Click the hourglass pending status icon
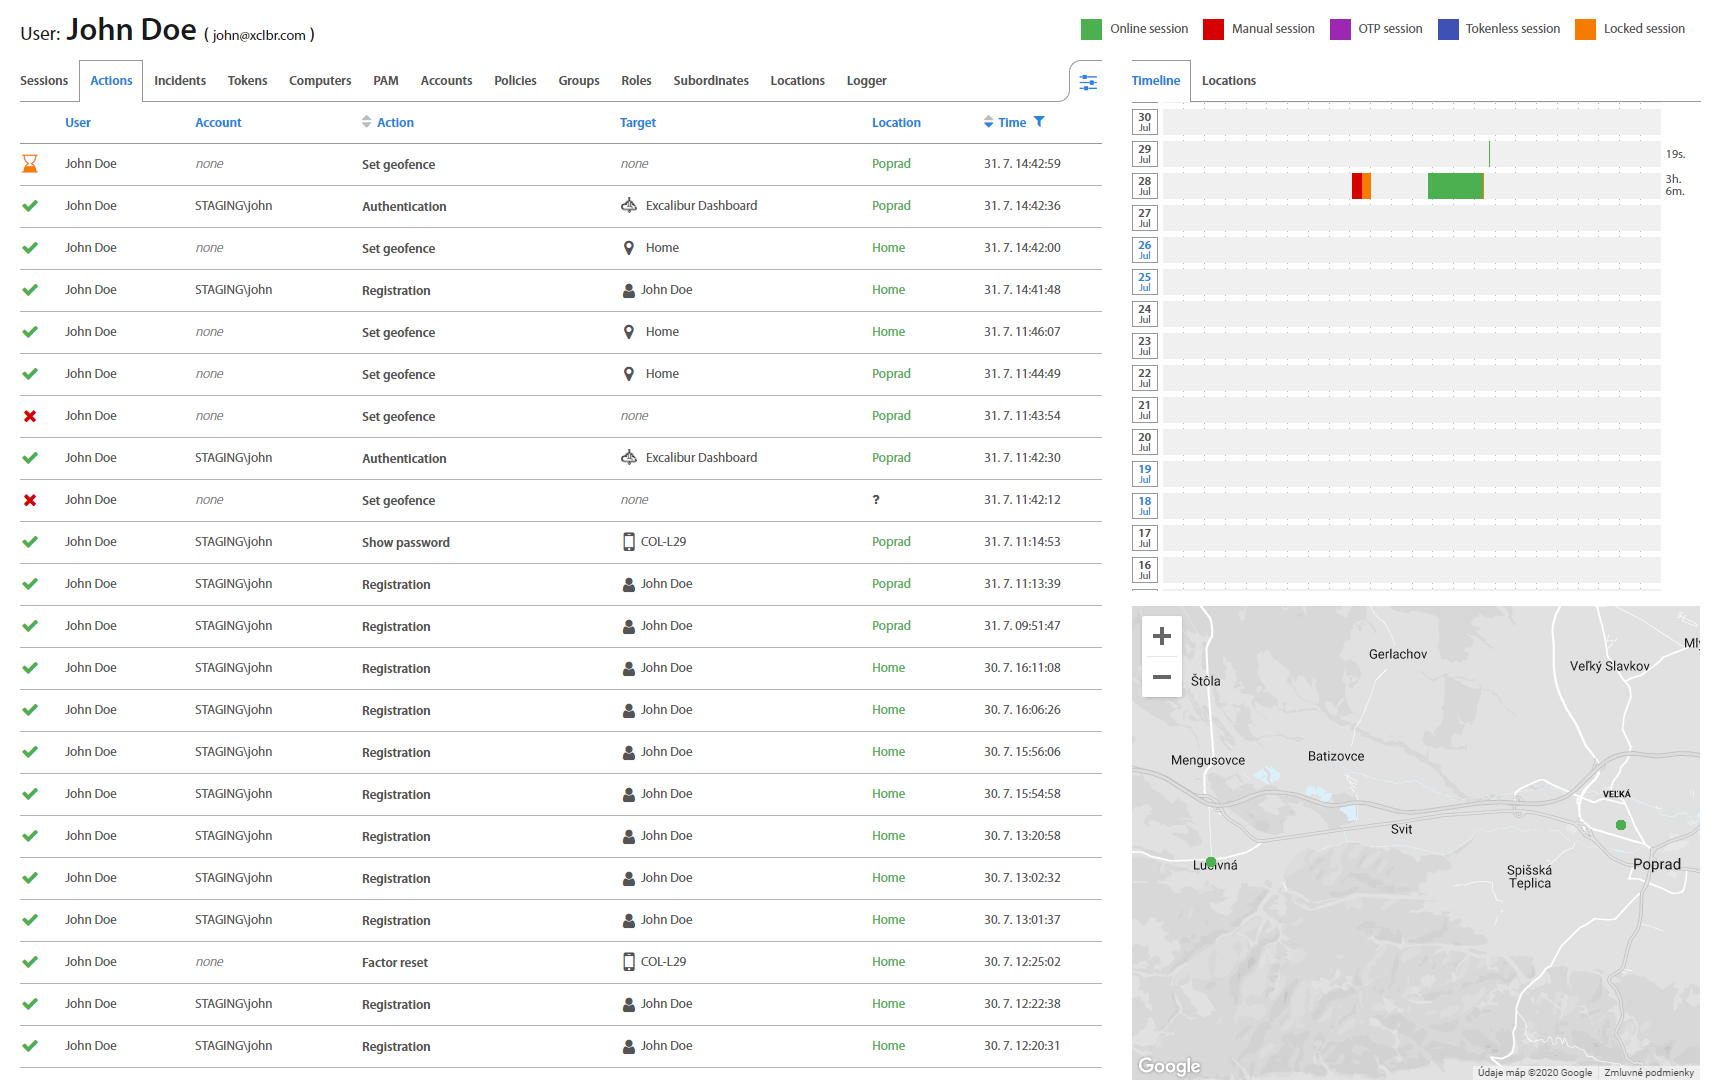Screen dimensions: 1720x1080 pos(30,164)
